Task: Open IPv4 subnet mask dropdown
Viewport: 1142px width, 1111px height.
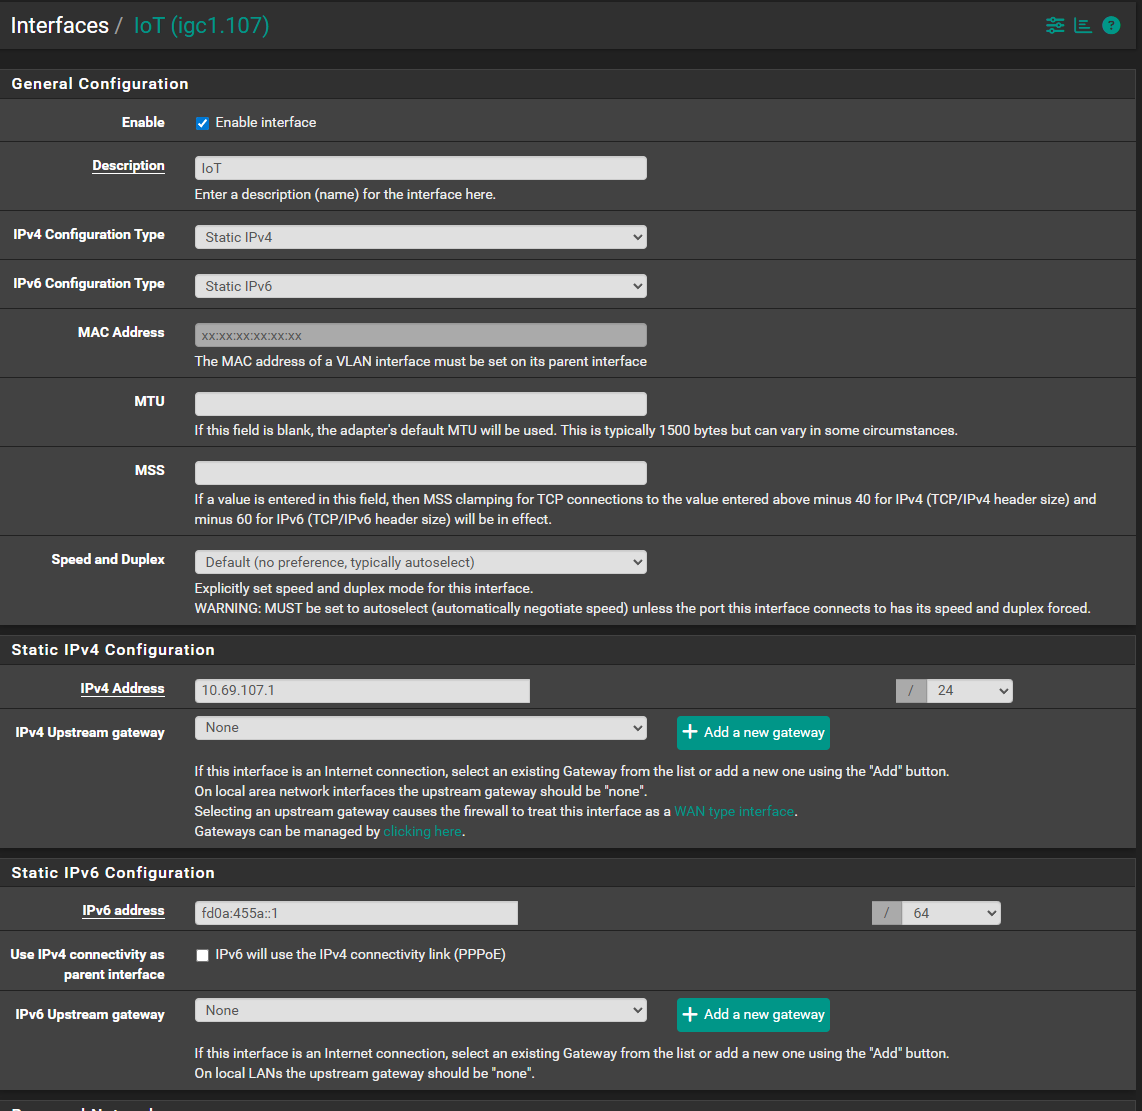Action: point(968,691)
